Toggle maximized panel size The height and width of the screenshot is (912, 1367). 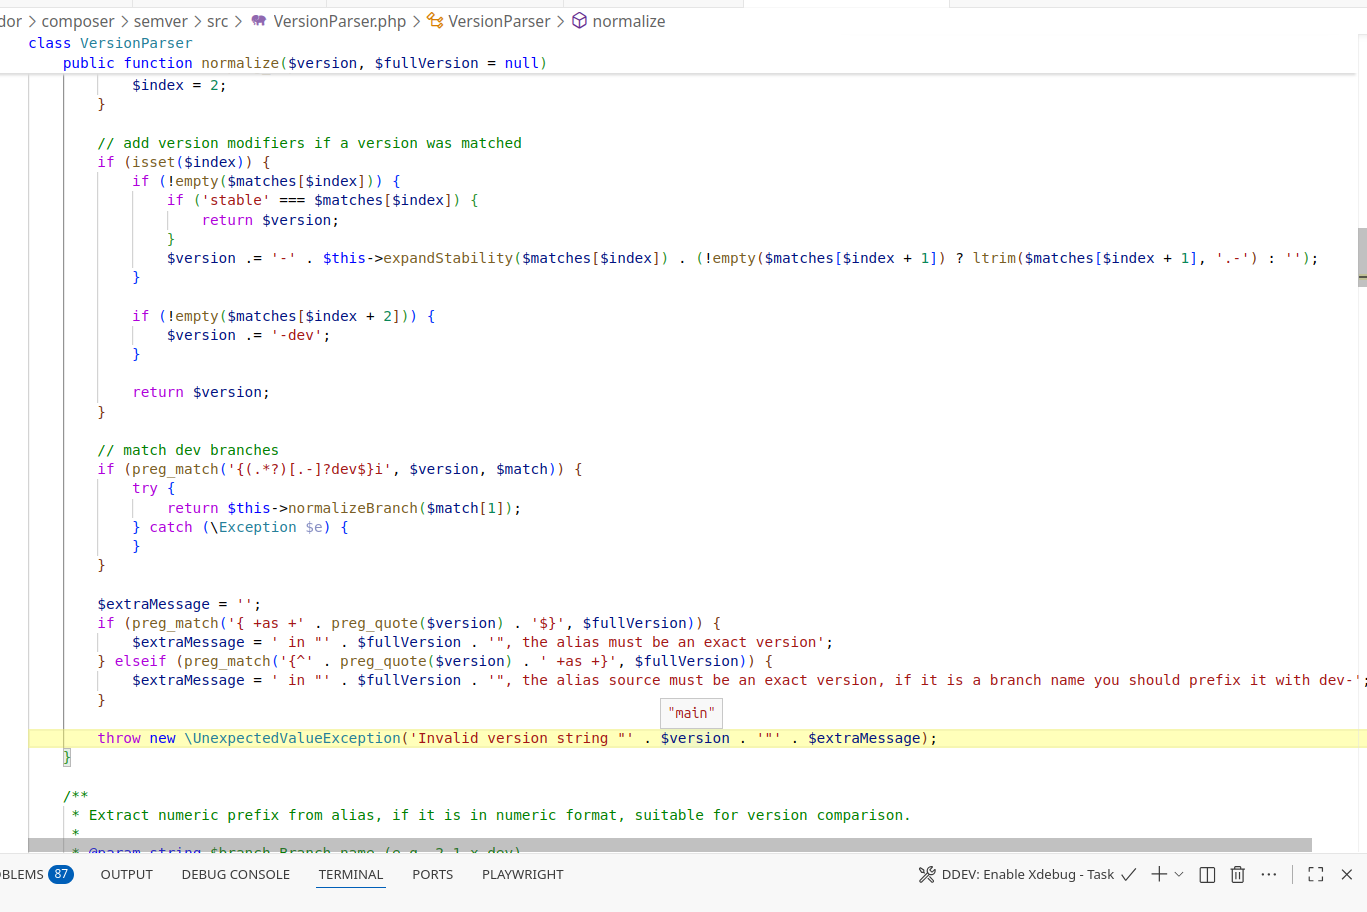tap(1315, 874)
